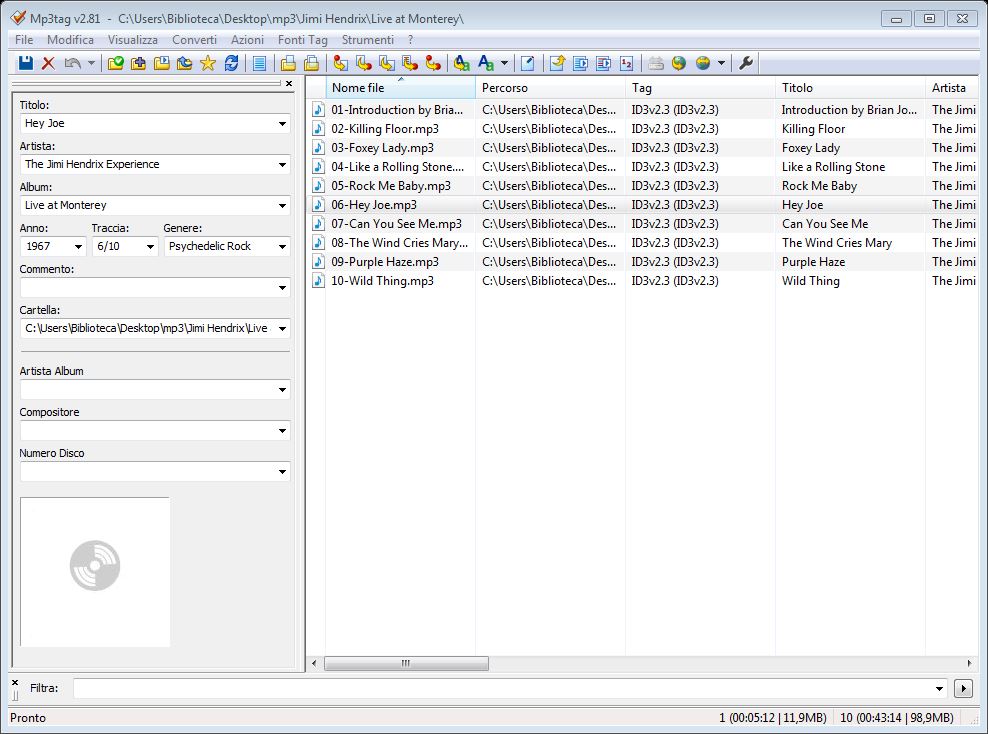Click the horizontal scrollbar thumb of file list
Viewport: 988px width, 734px height.
coord(406,663)
